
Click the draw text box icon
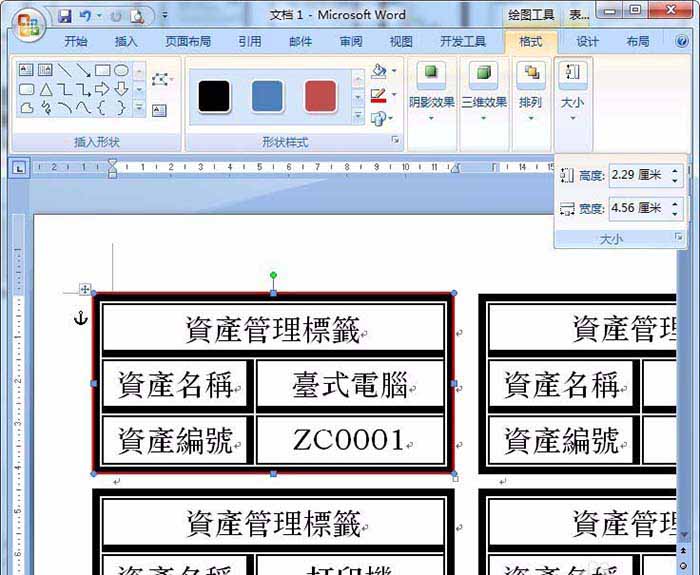[x=159, y=110]
